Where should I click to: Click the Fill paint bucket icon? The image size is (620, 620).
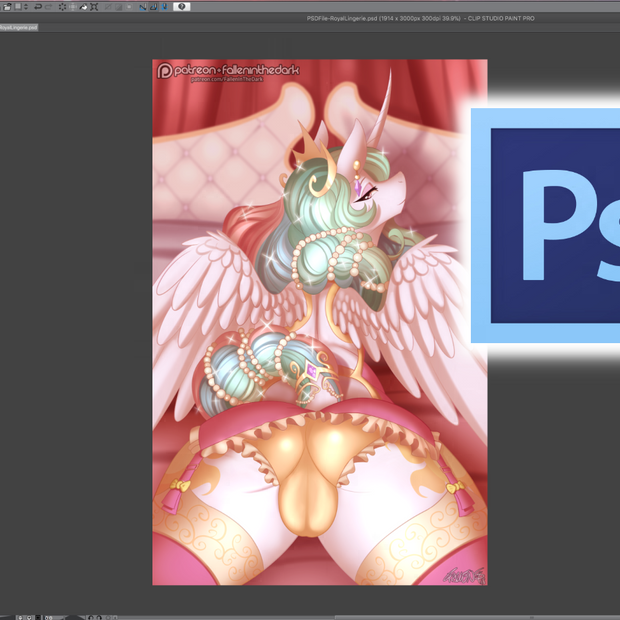83,7
